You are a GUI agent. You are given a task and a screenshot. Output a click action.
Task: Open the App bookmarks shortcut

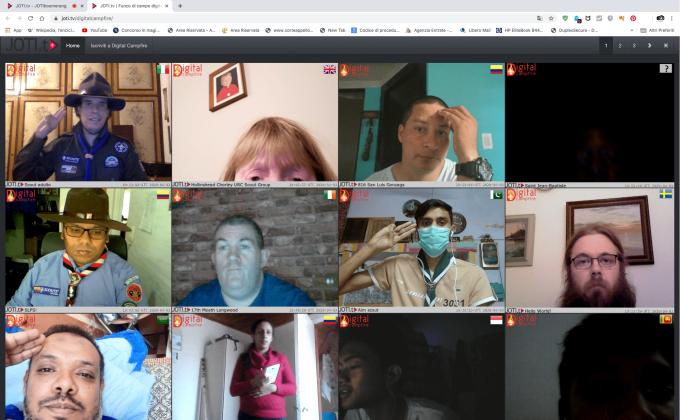point(13,30)
